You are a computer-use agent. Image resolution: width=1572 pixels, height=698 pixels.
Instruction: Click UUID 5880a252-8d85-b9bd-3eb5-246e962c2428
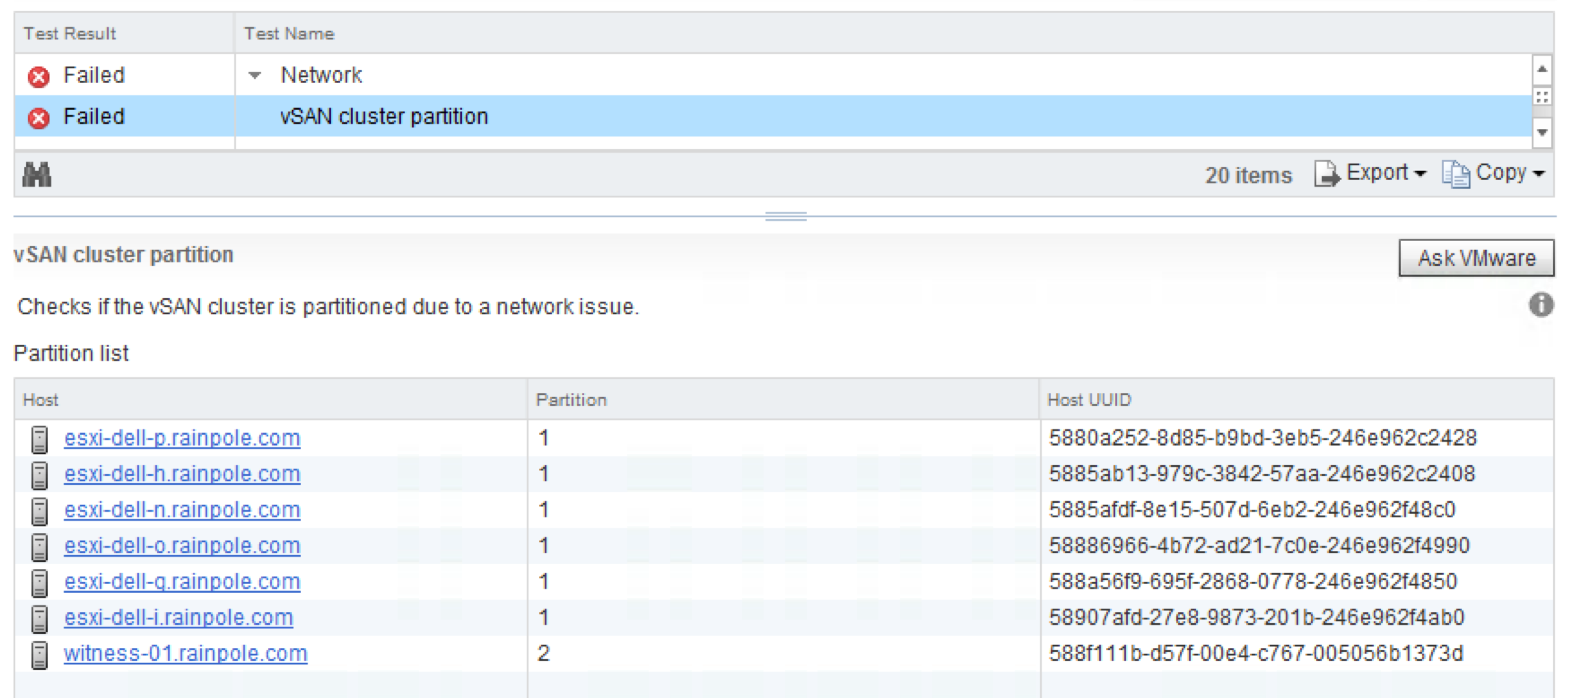1263,438
